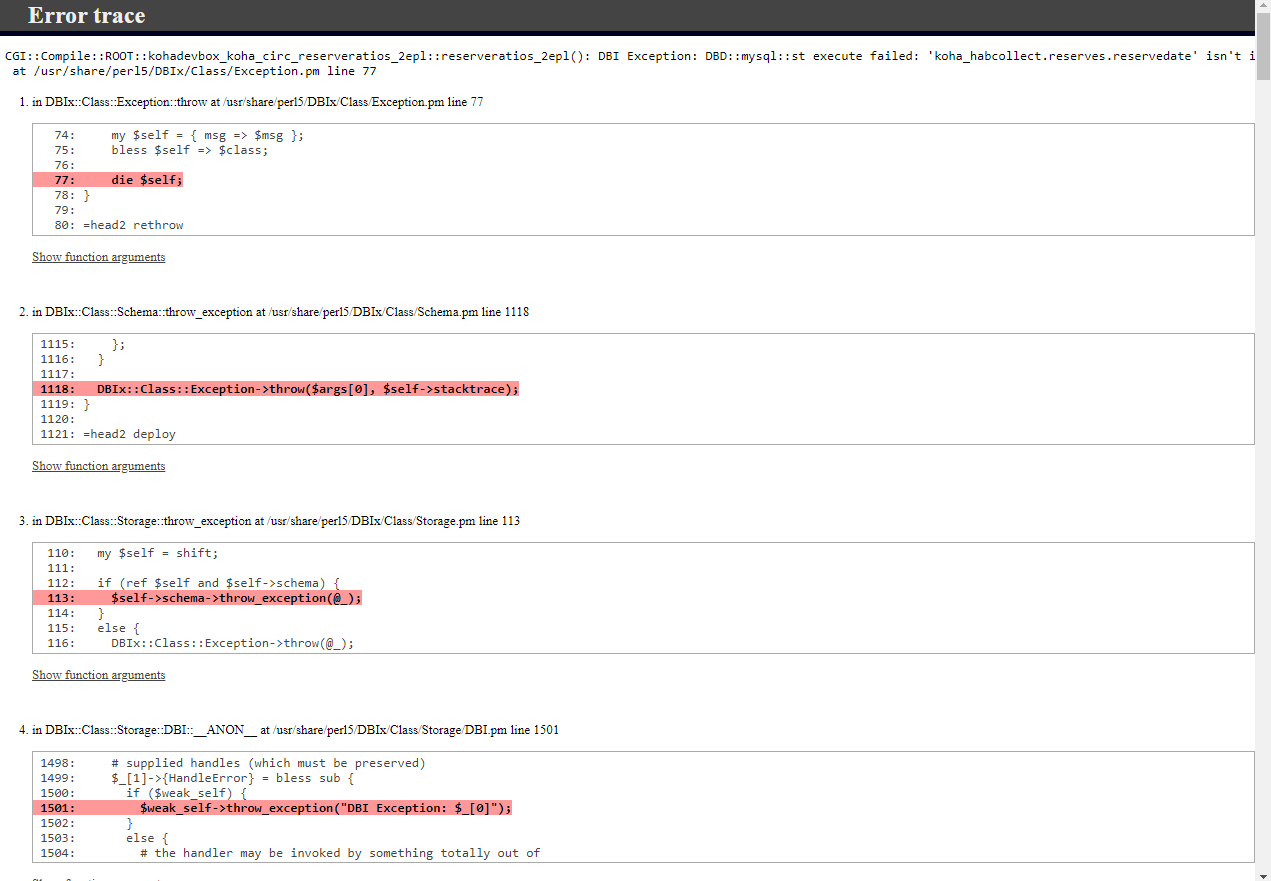Click stack frame 3 Storage::throw_exception heading
Viewport: 1271px width, 881px height.
[276, 521]
